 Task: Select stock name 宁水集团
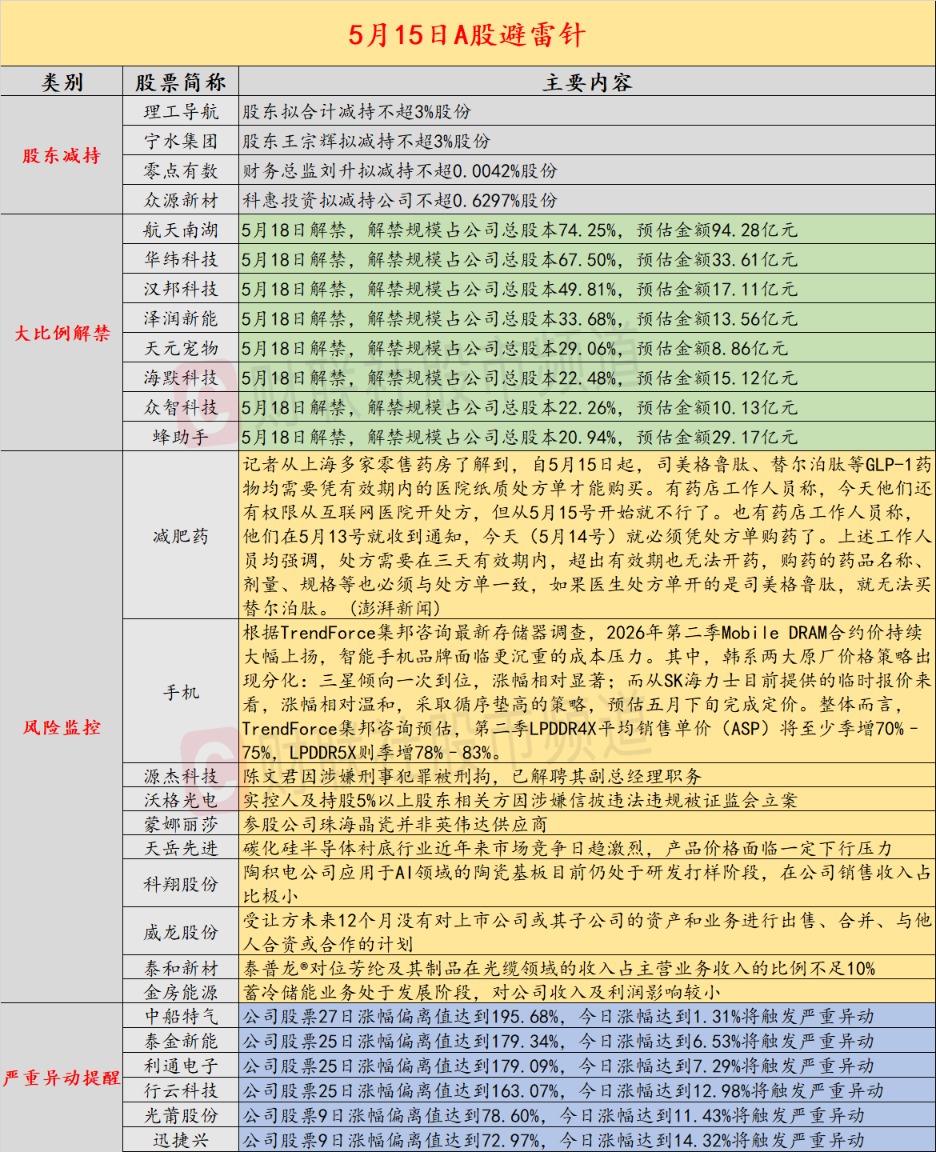[x=181, y=141]
